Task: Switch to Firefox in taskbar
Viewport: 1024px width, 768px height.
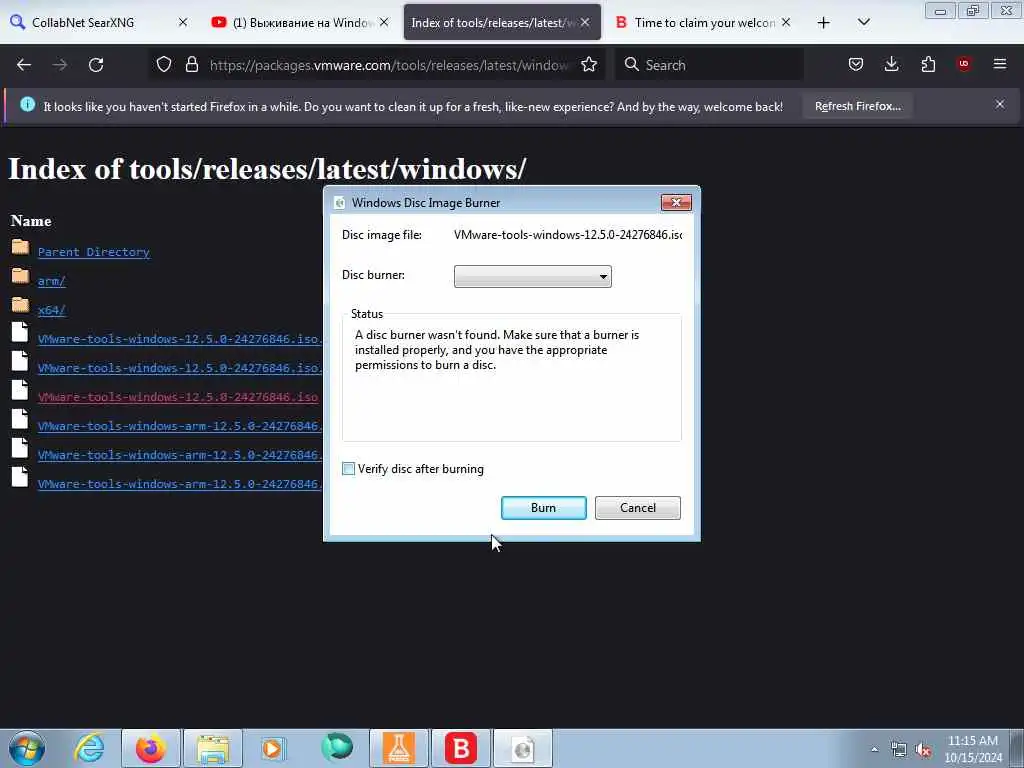Action: pyautogui.click(x=151, y=748)
